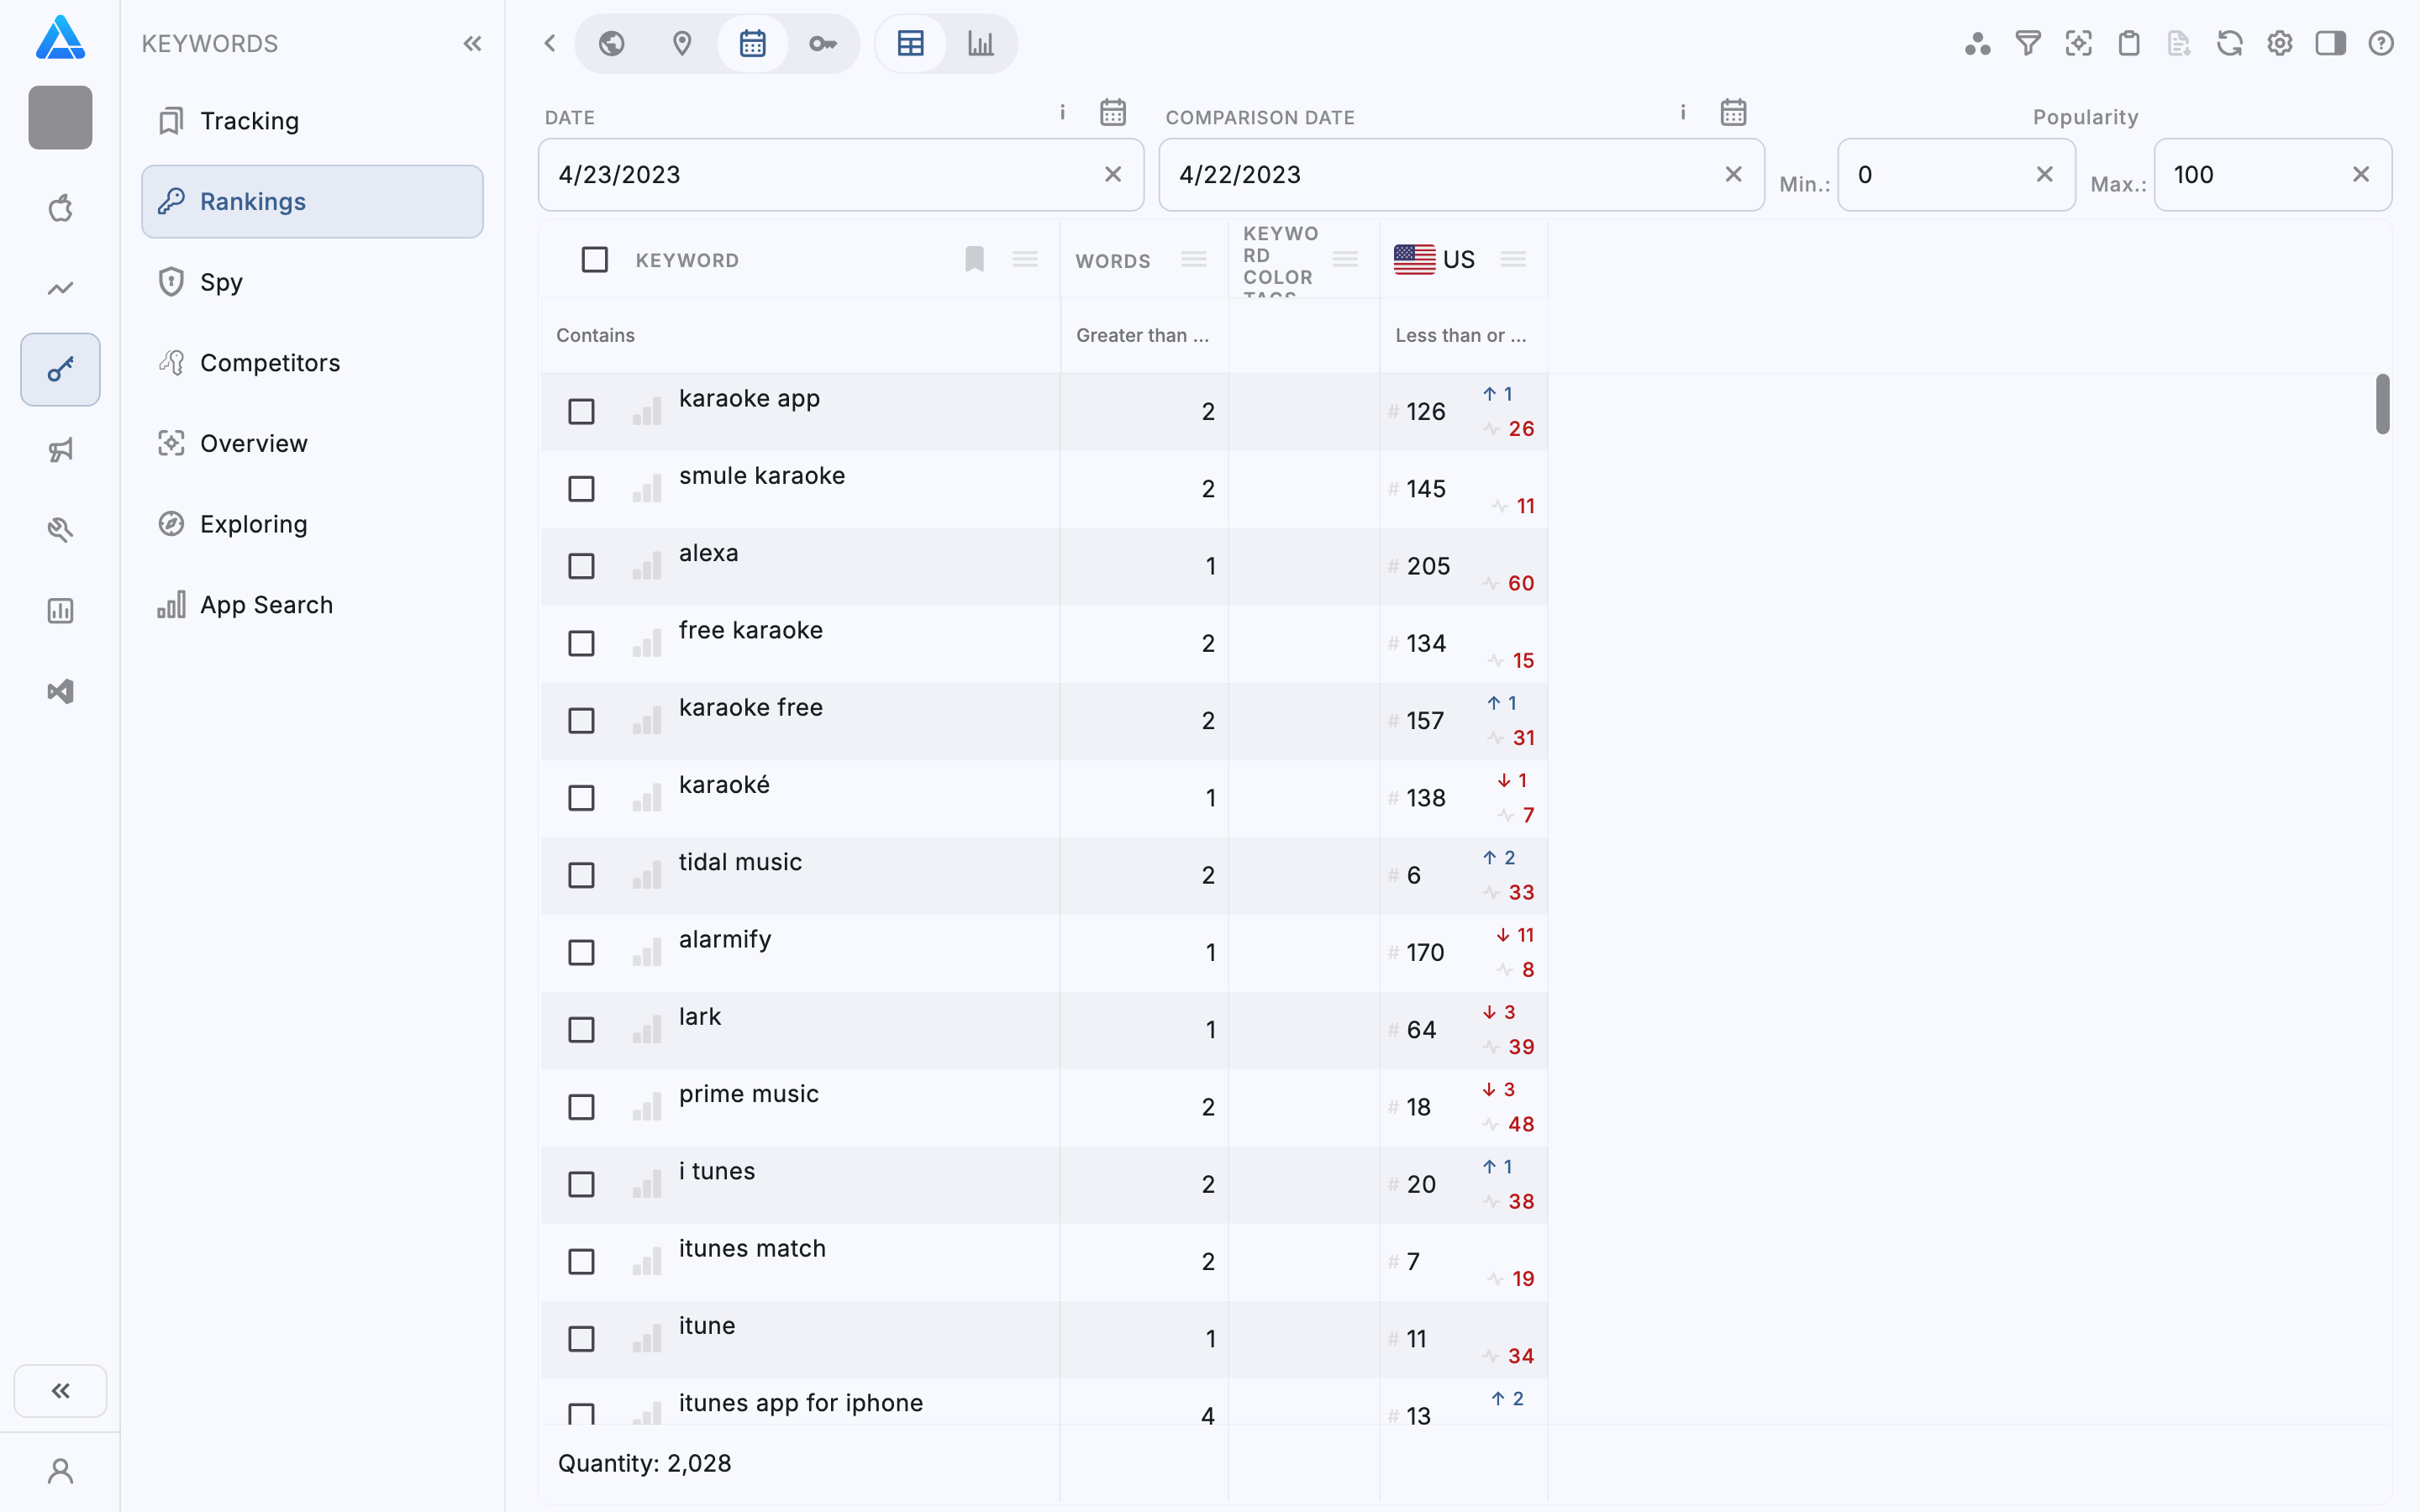The width and height of the screenshot is (2420, 1512).
Task: Check the 'karaoke app' row checkbox
Action: (581, 411)
